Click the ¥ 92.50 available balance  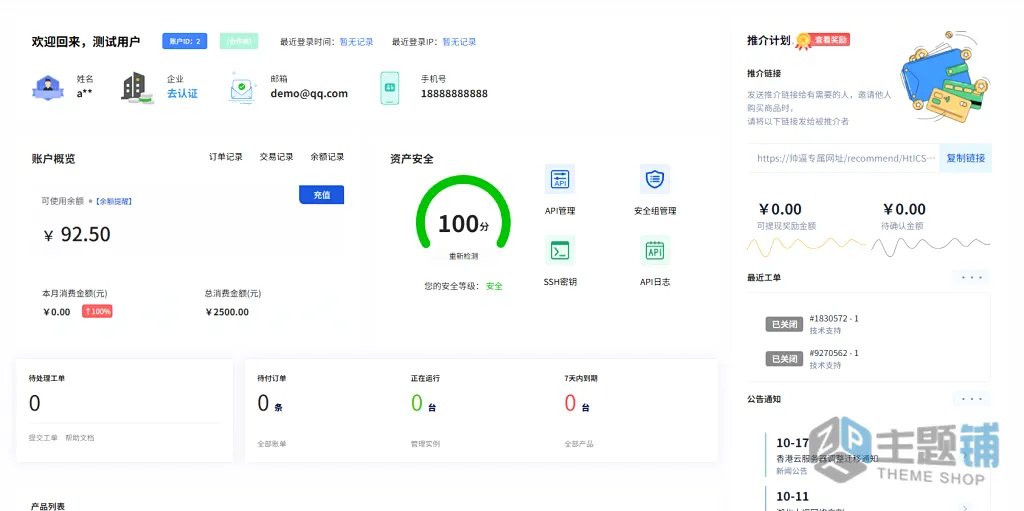pyautogui.click(x=77, y=234)
